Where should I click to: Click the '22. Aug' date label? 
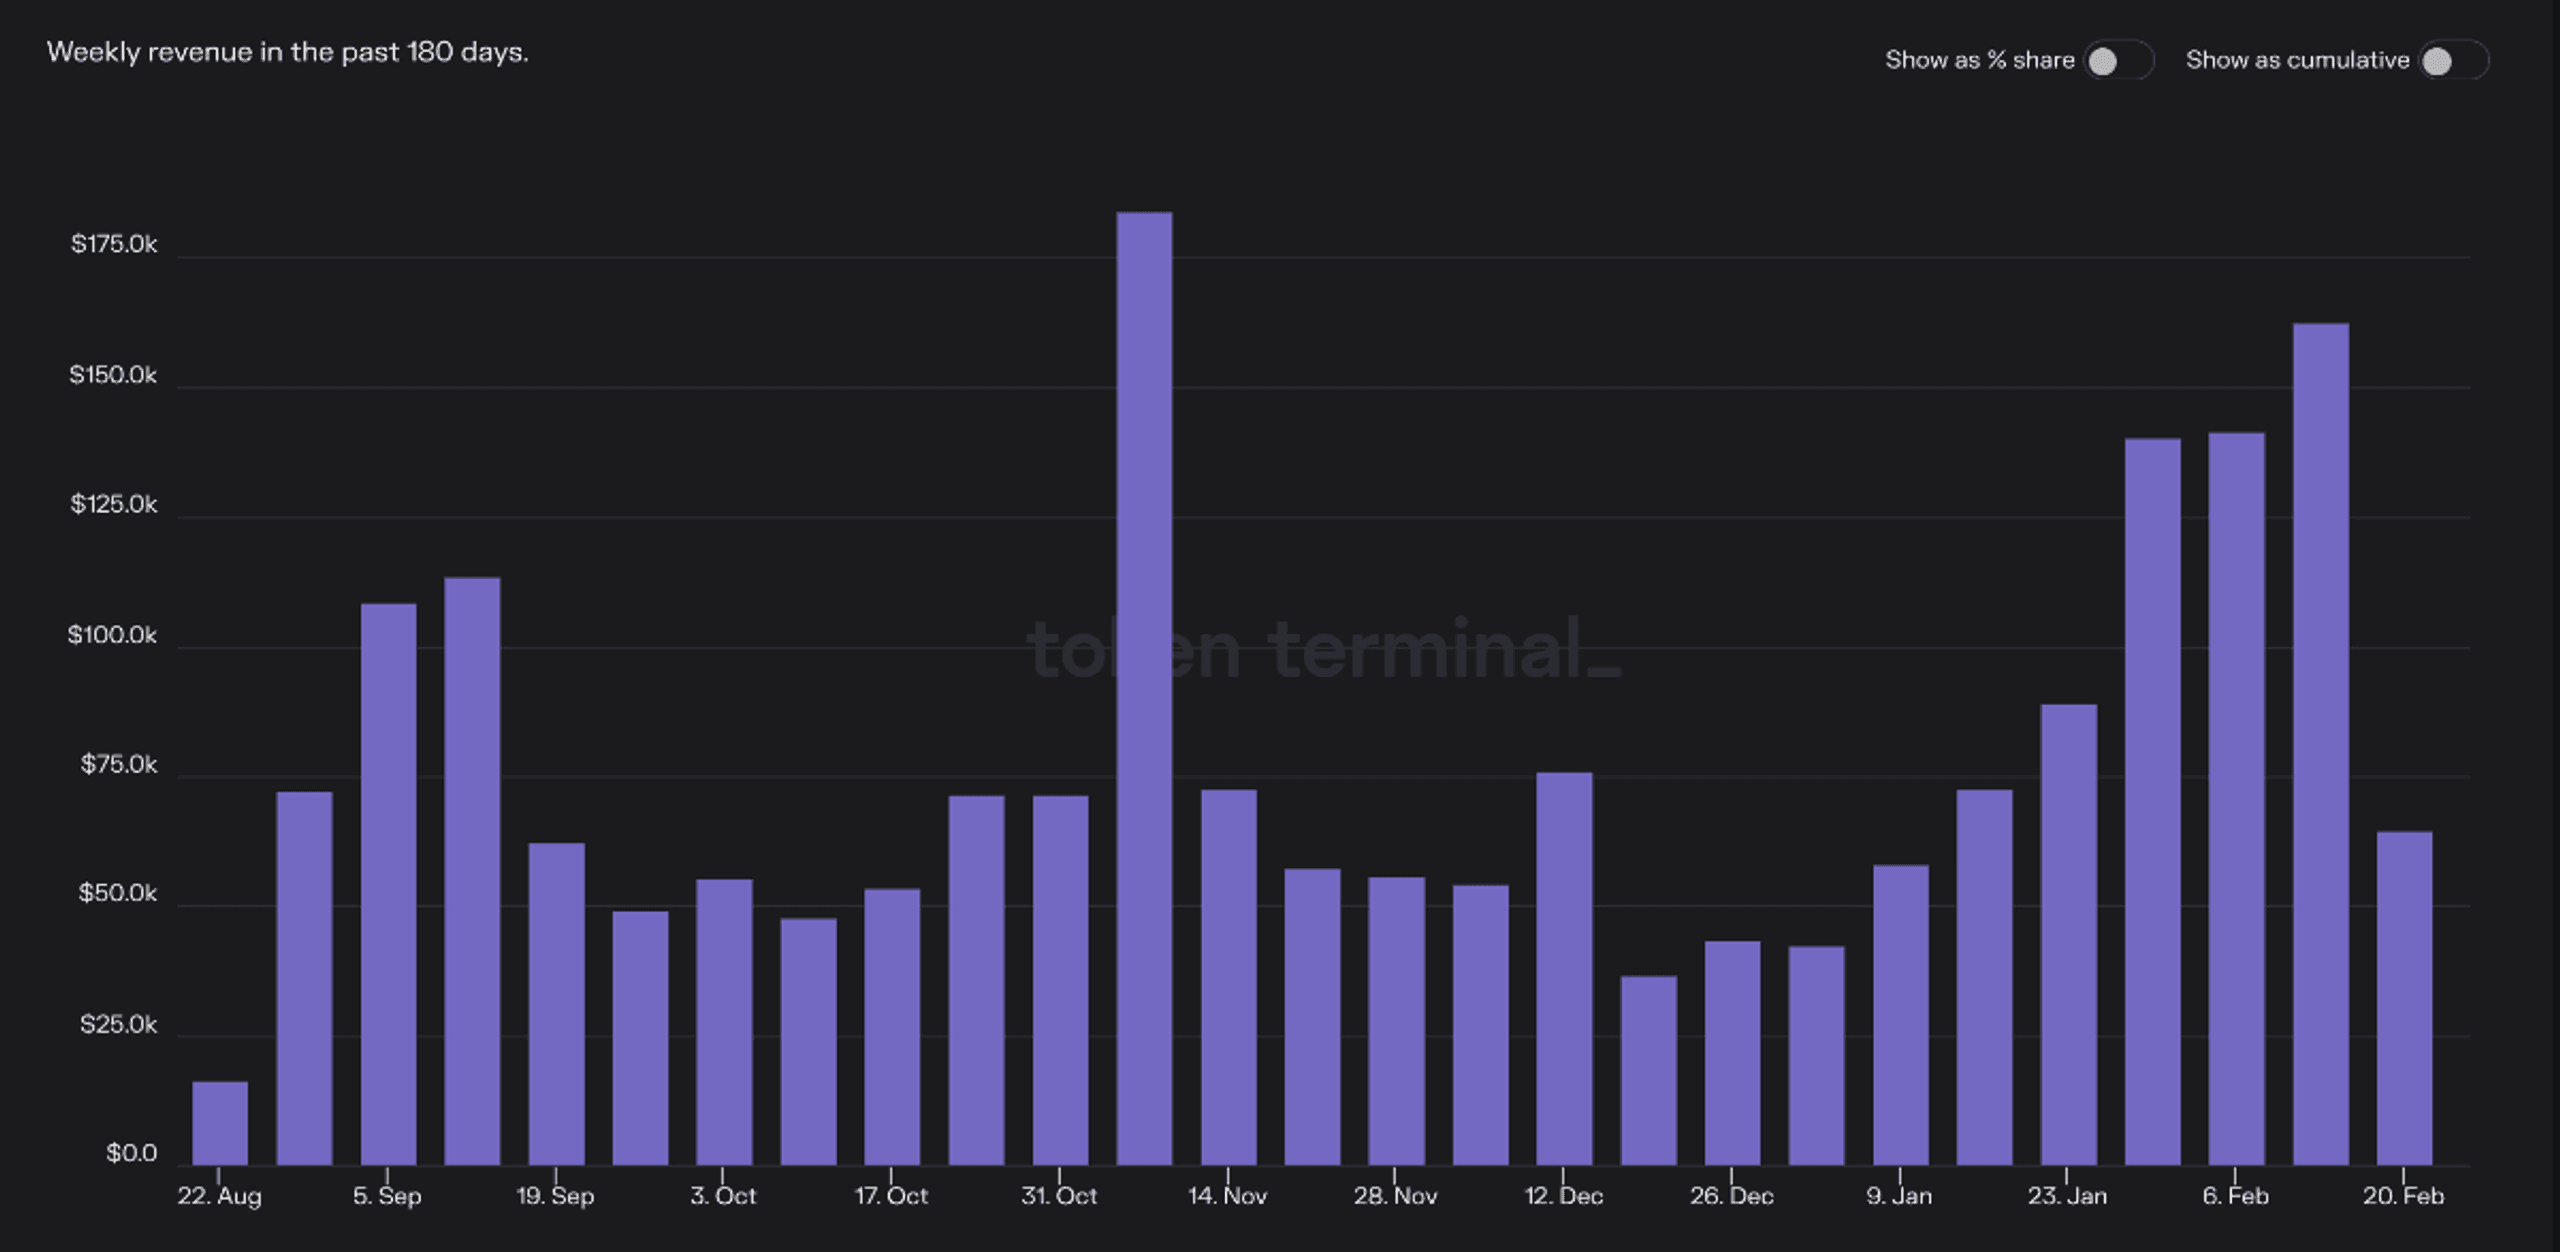coord(219,1196)
